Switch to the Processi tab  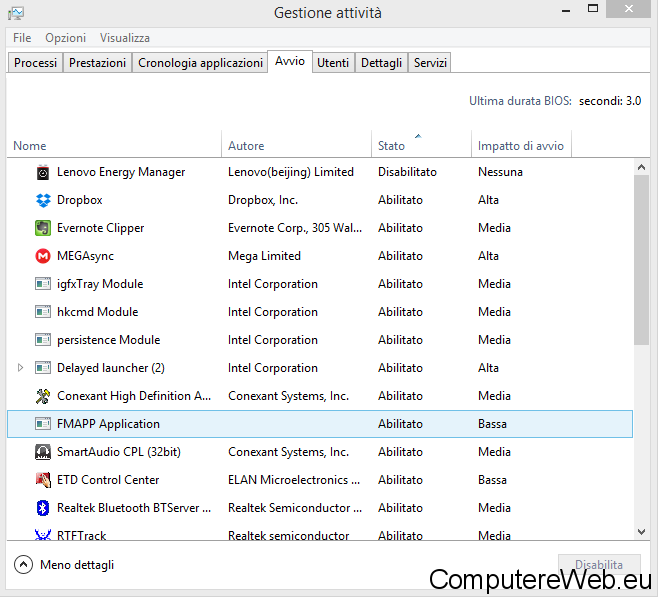pyautogui.click(x=35, y=63)
